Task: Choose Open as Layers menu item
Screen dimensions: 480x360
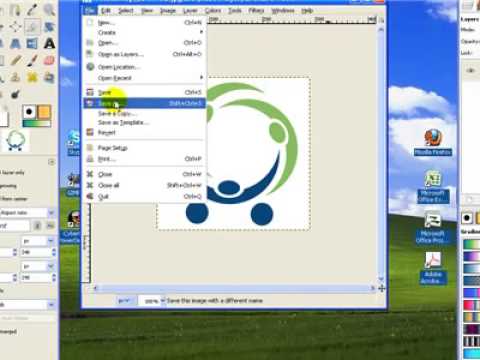Action: 145,54
